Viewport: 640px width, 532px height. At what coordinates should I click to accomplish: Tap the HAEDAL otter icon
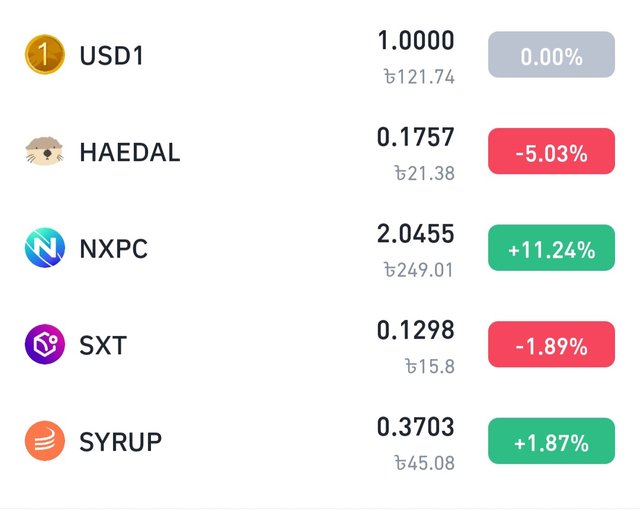coord(45,151)
